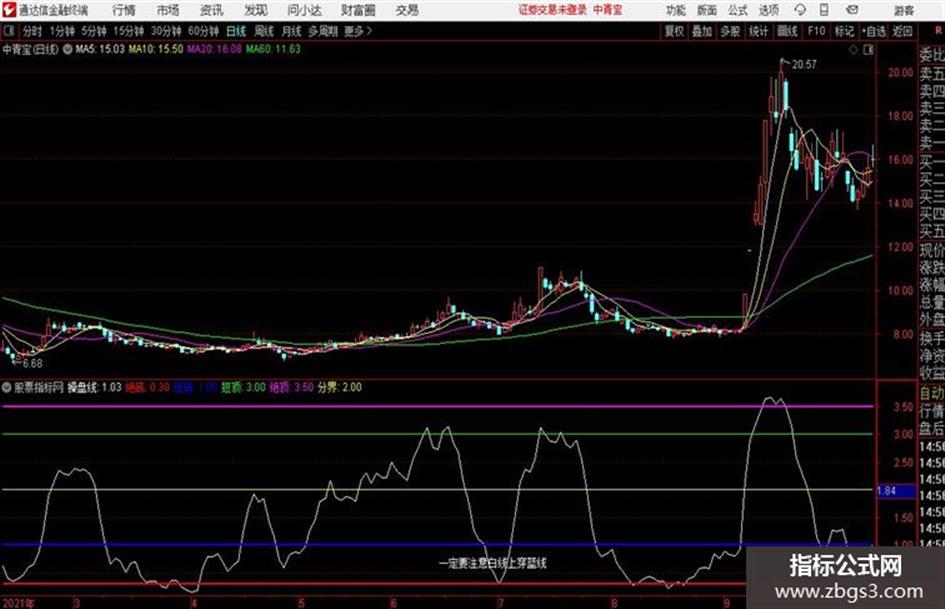Select the 日线 daily period tab

[236, 31]
